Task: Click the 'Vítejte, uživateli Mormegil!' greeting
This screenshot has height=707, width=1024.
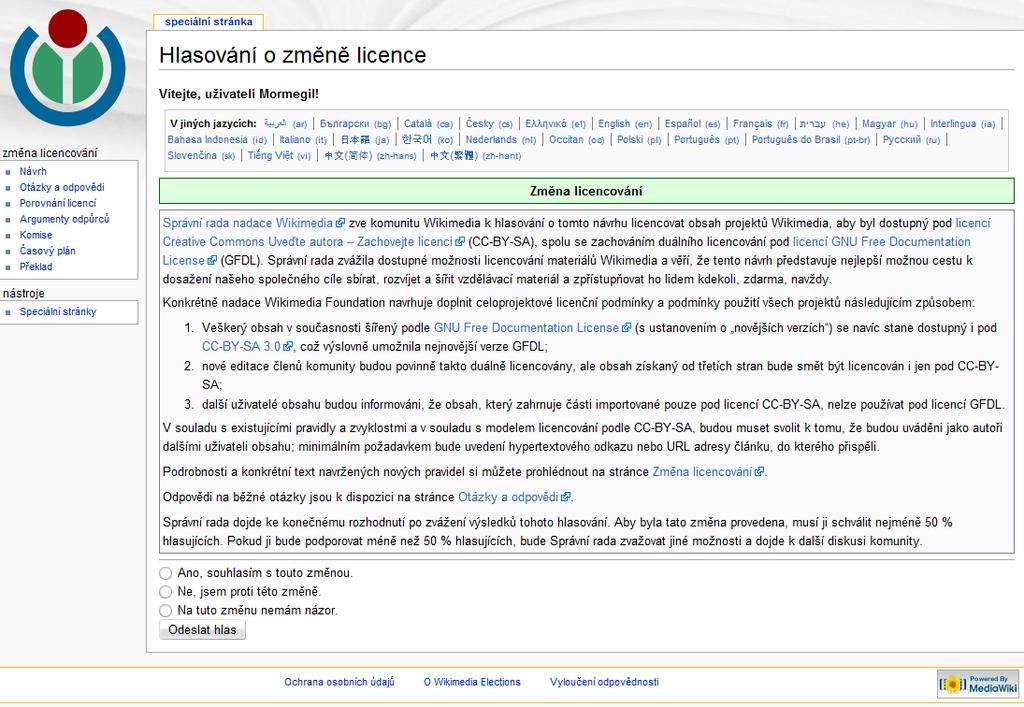Action: [x=239, y=94]
